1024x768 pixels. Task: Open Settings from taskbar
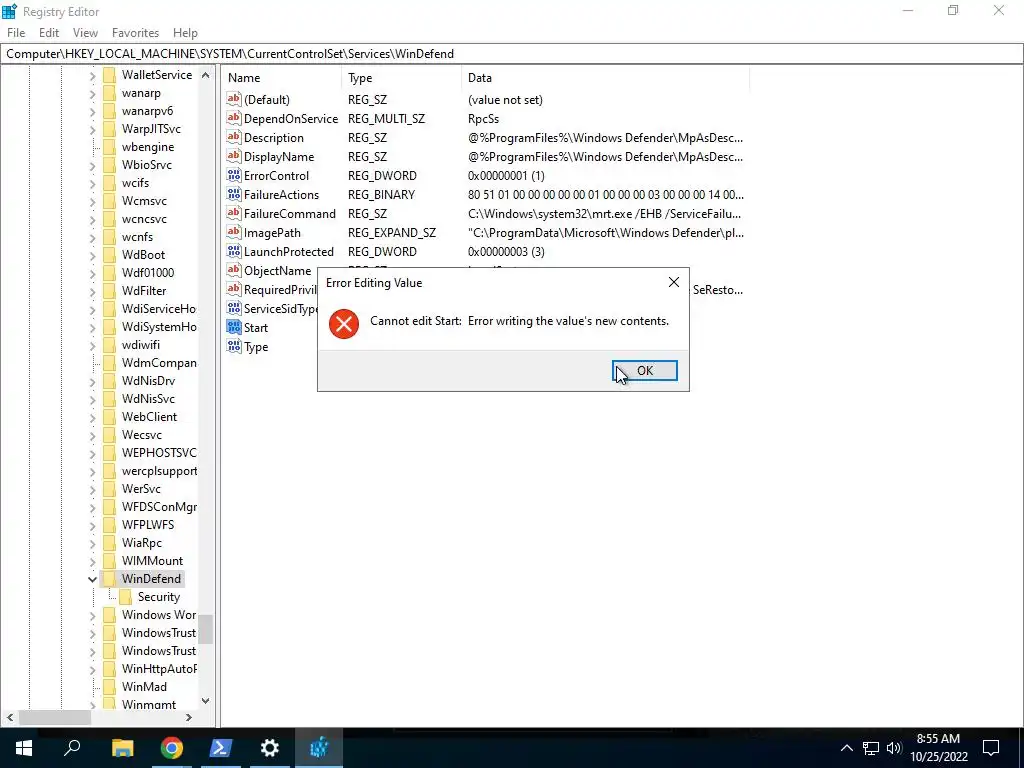tap(270, 748)
